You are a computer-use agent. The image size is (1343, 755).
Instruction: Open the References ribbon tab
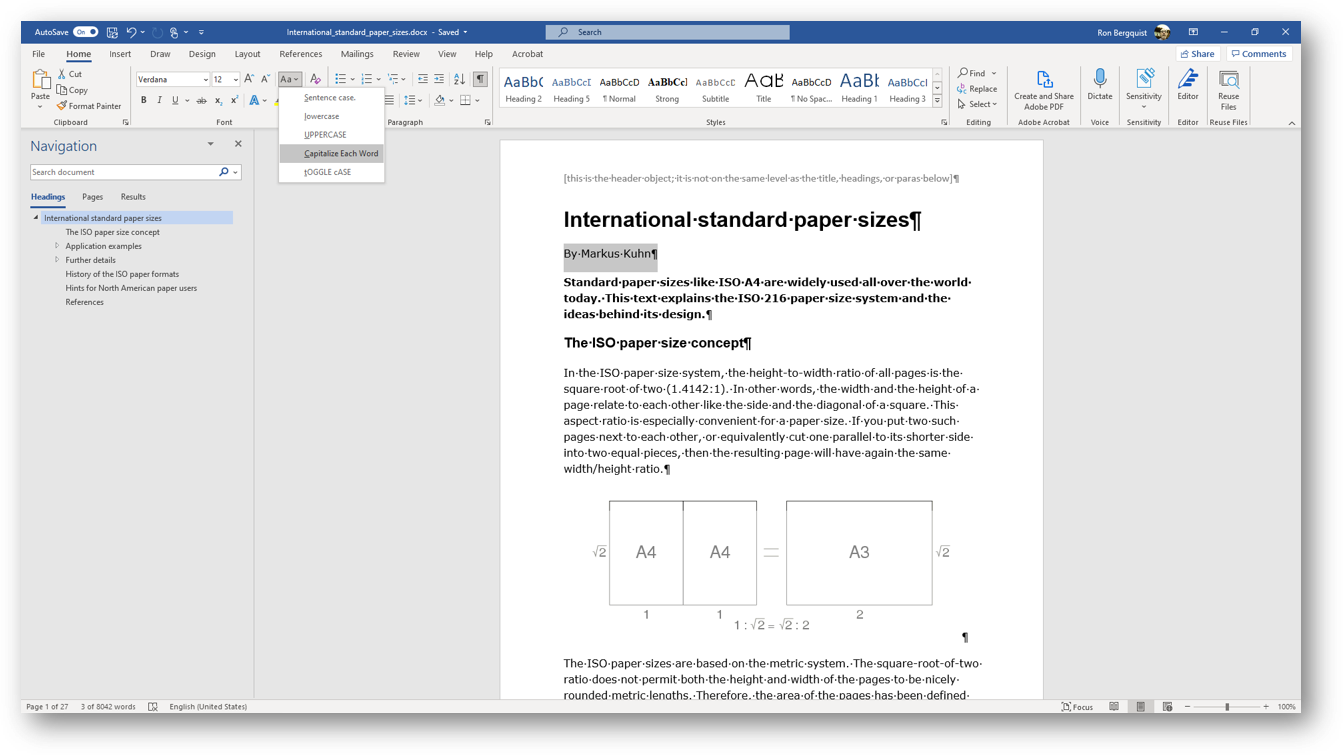point(300,54)
